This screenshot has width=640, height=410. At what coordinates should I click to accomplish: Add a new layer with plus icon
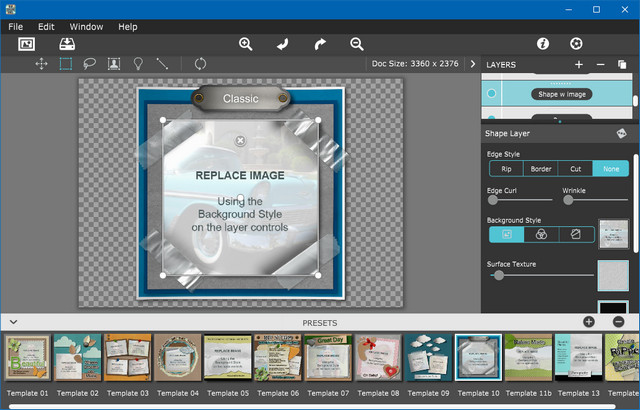[x=579, y=65]
